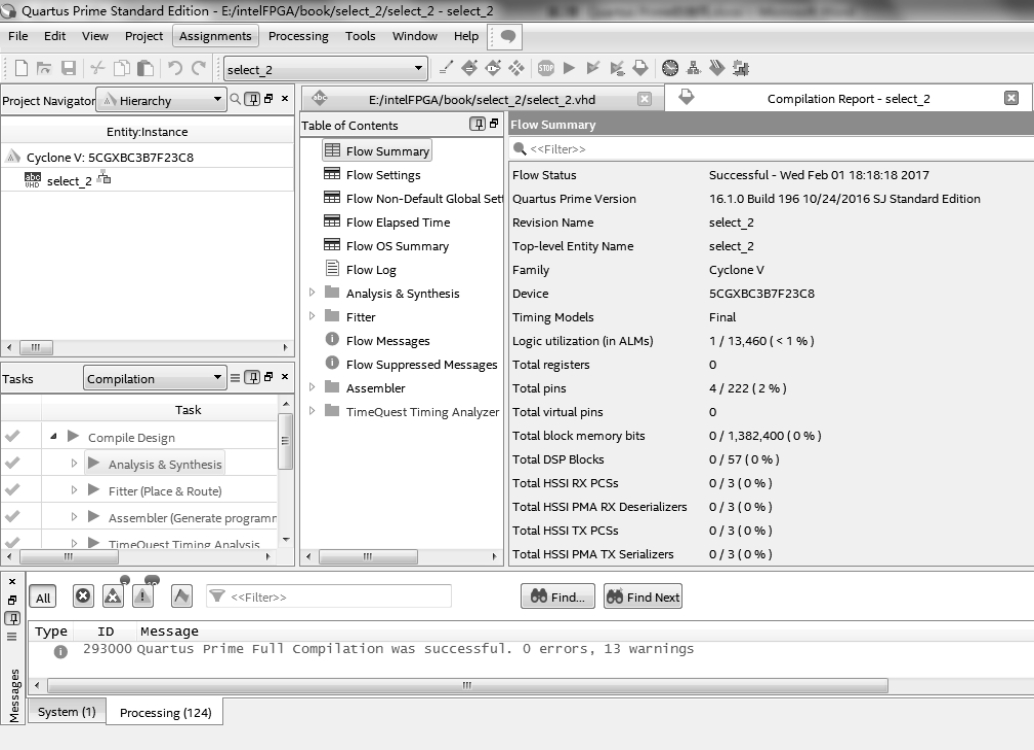This screenshot has width=1034, height=750.
Task: Expand the Fitter (Place & Route) task
Action: point(74,490)
